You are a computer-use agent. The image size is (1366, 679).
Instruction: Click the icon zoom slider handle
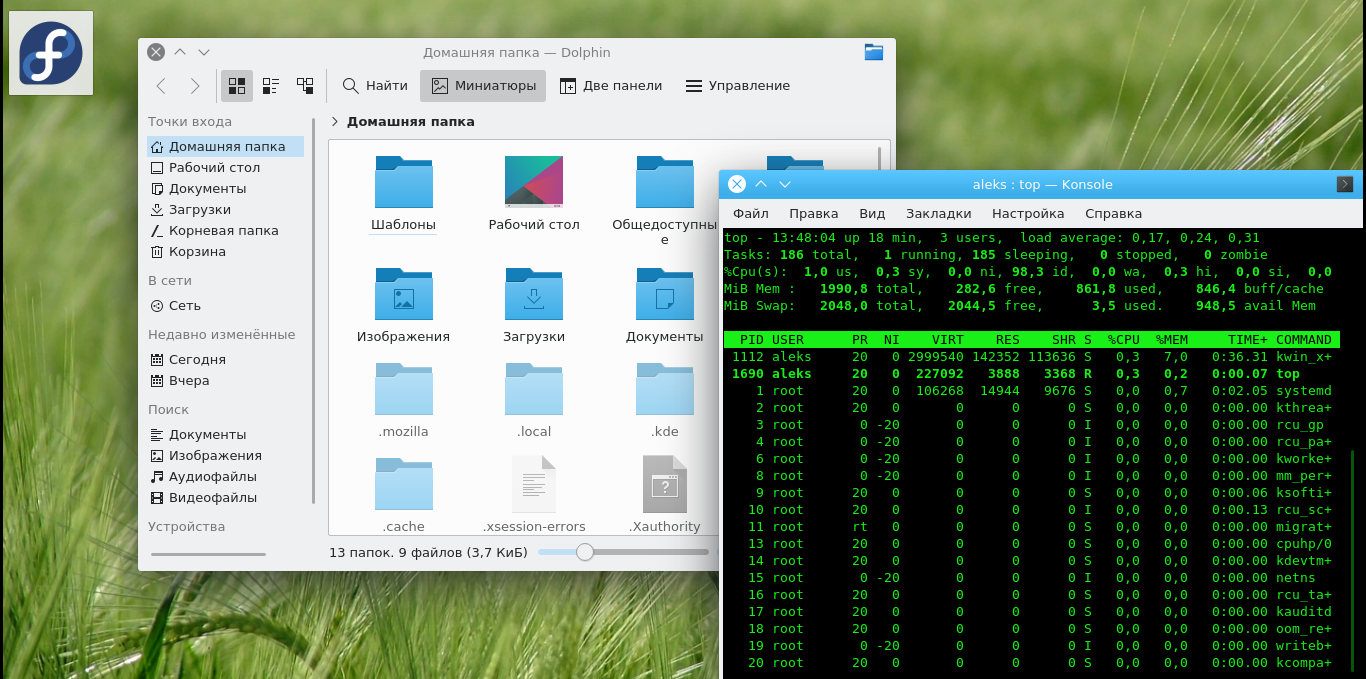(x=585, y=552)
